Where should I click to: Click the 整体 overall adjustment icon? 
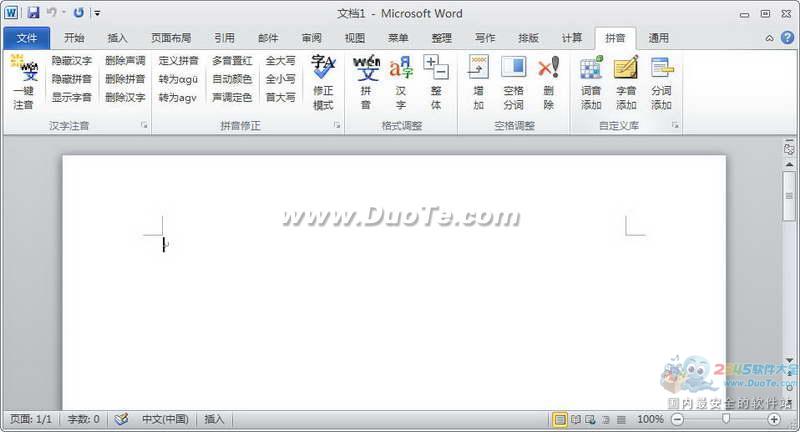(436, 80)
